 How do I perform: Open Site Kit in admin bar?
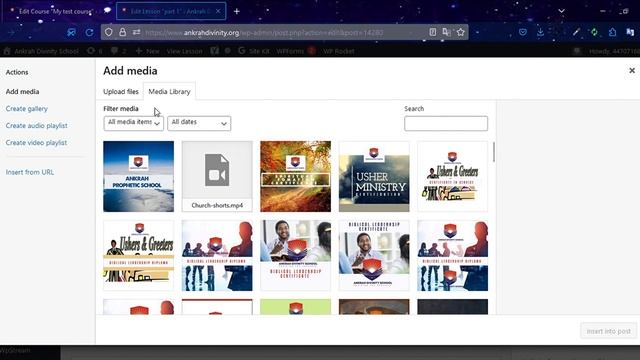click(x=254, y=51)
